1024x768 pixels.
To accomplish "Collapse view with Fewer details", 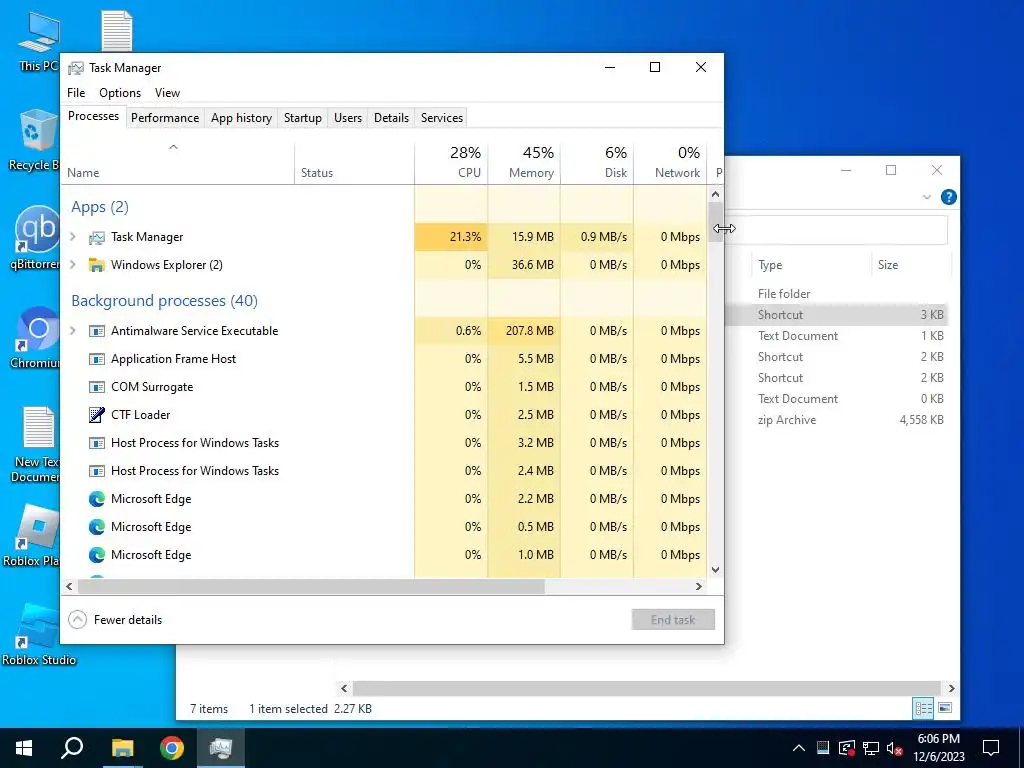I will (x=115, y=620).
